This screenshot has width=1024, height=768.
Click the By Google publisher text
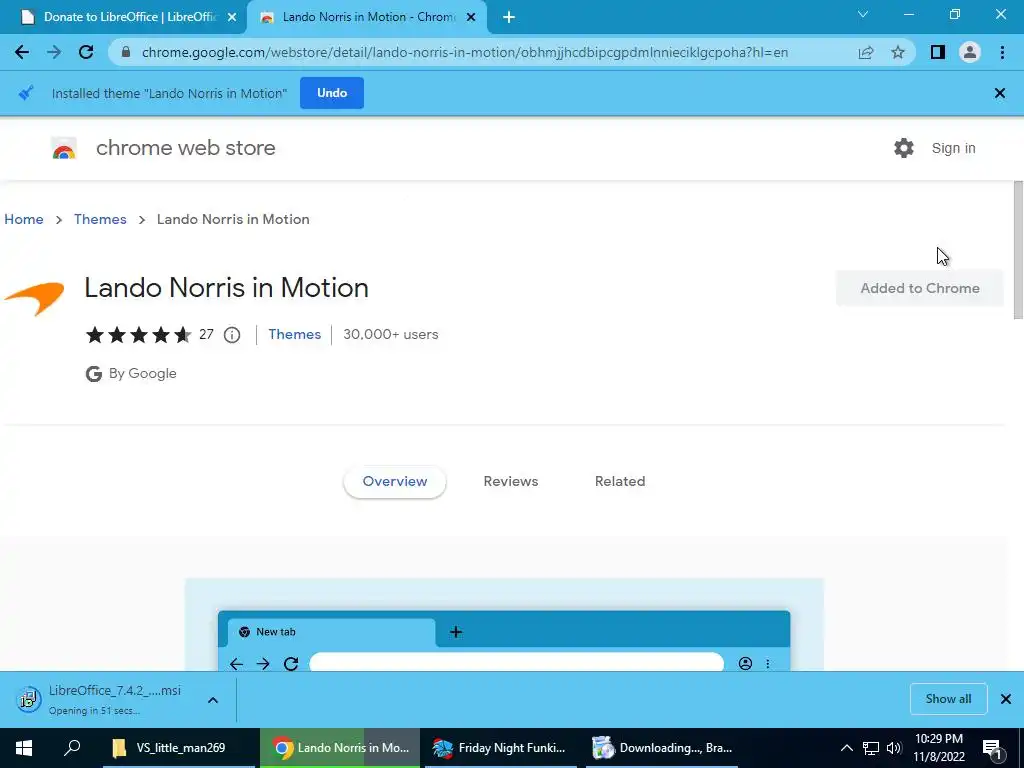click(142, 374)
